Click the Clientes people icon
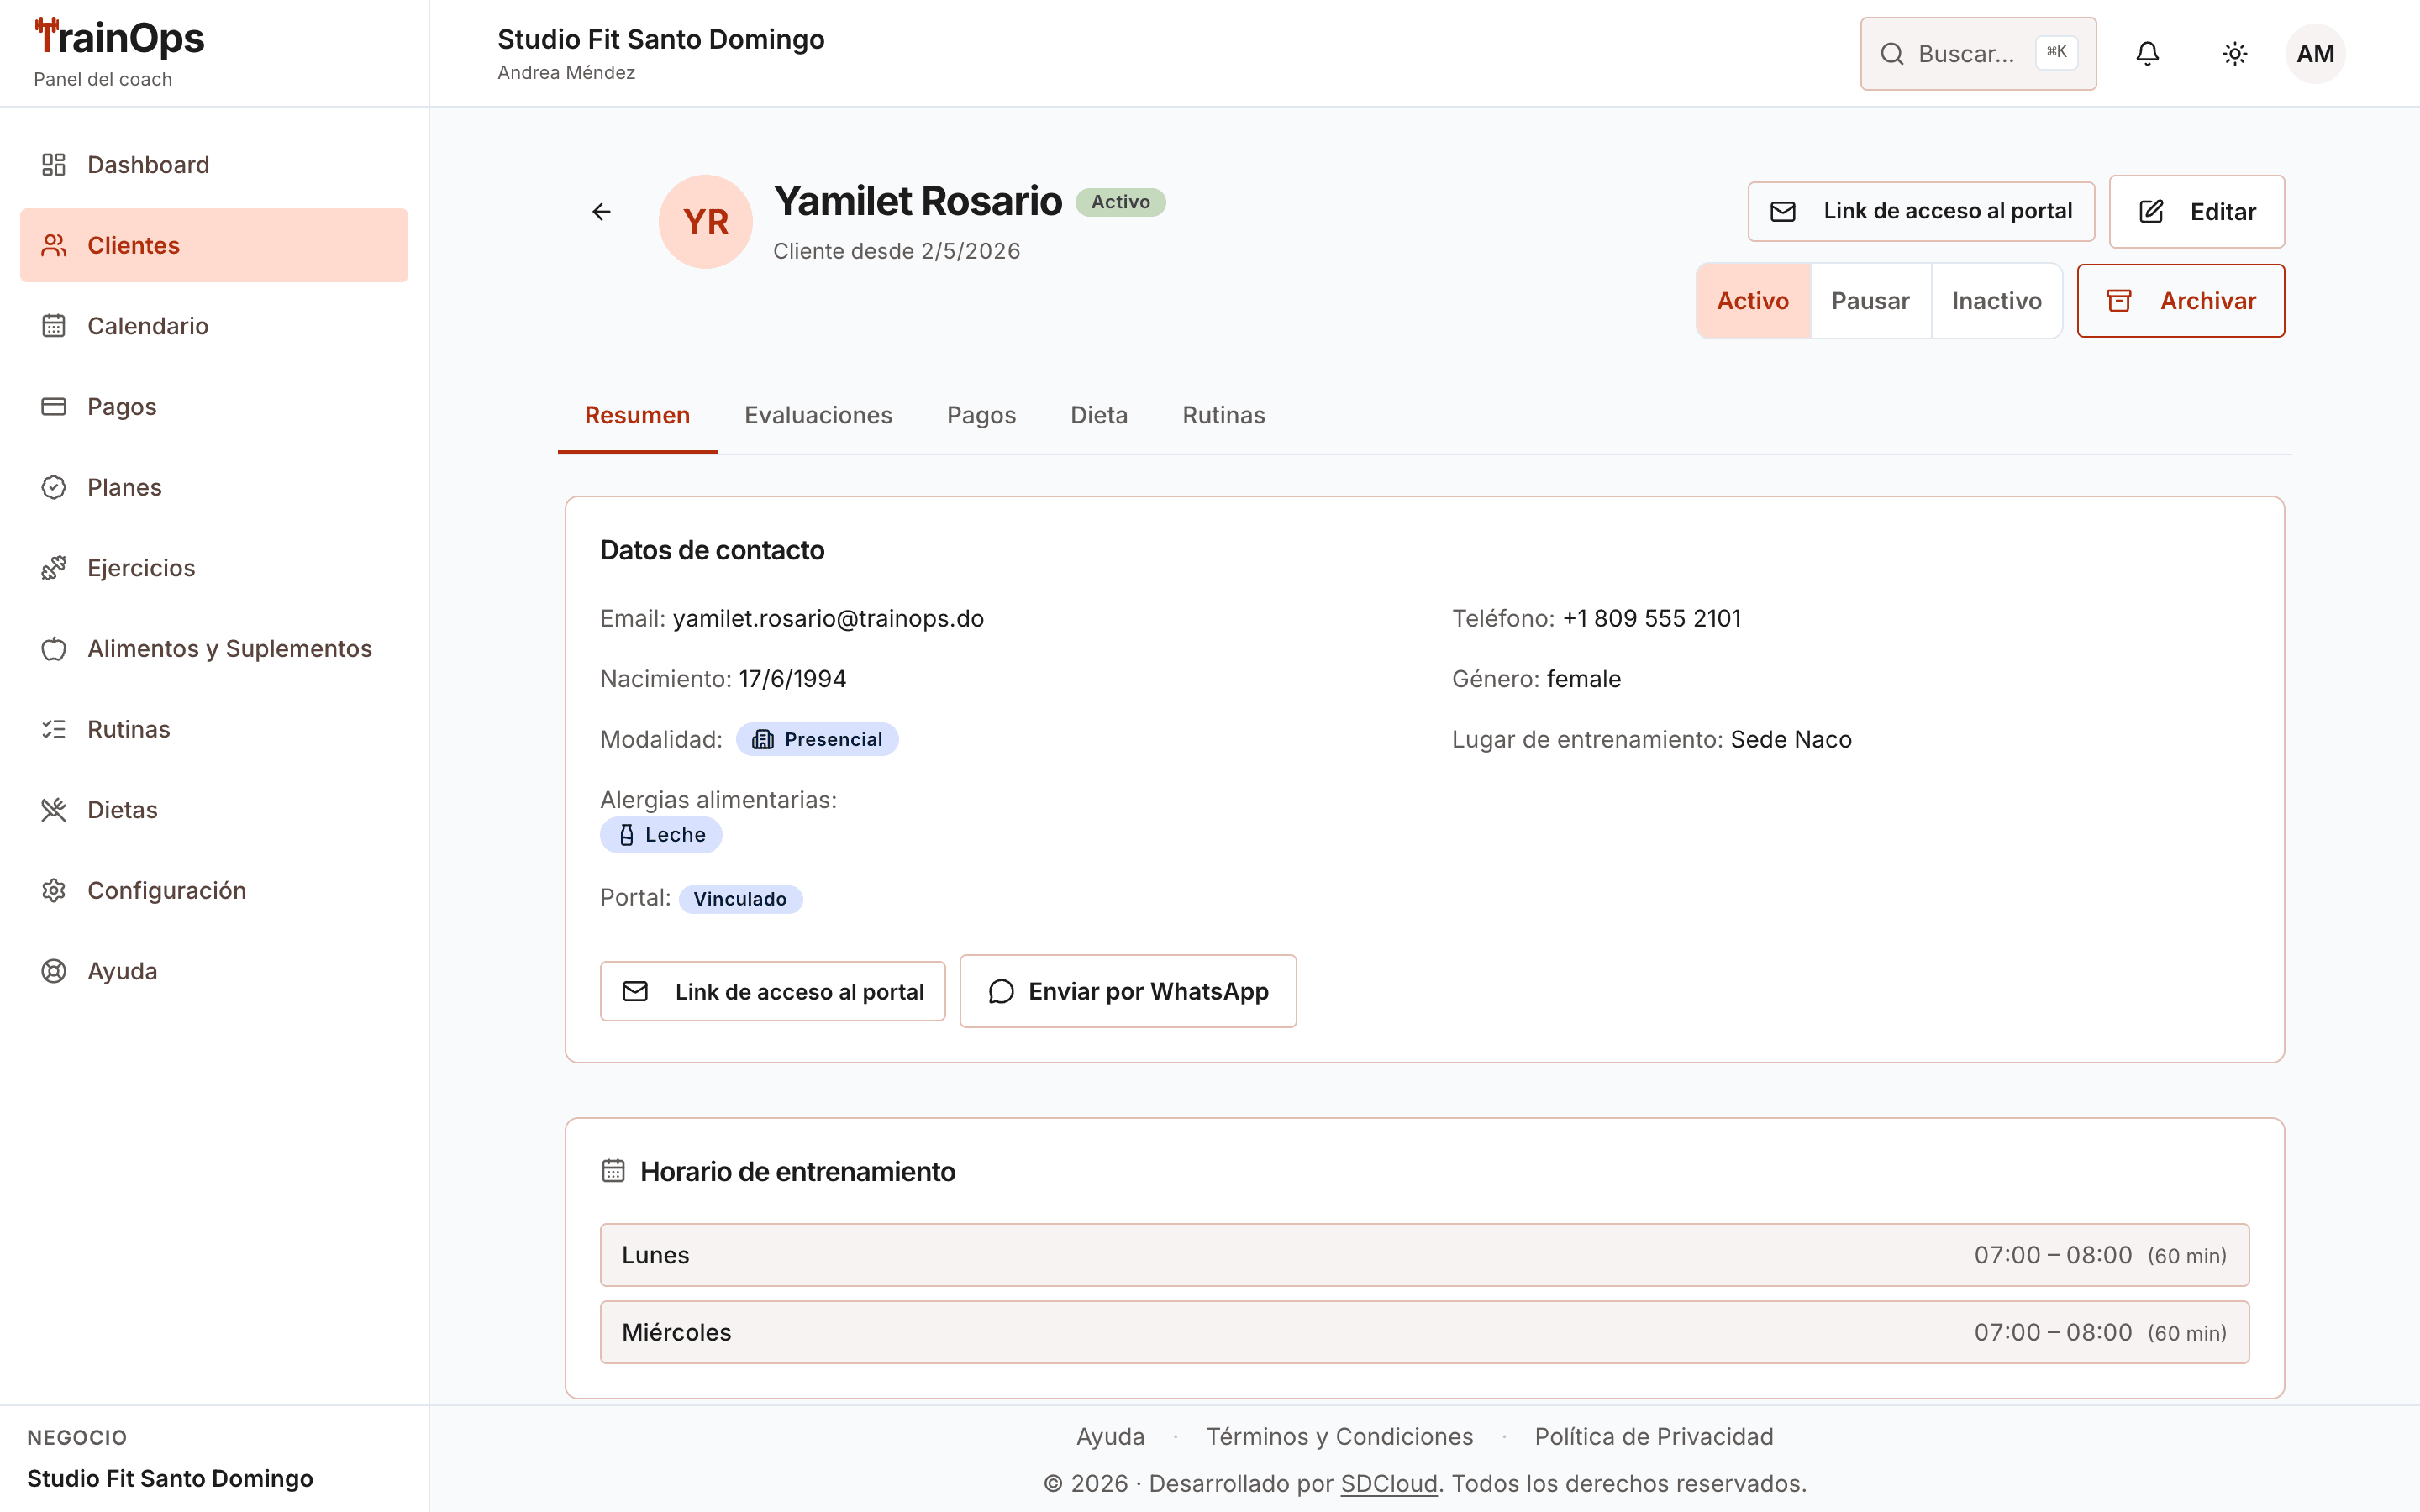Viewport: 2420px width, 1512px height. coord(54,245)
